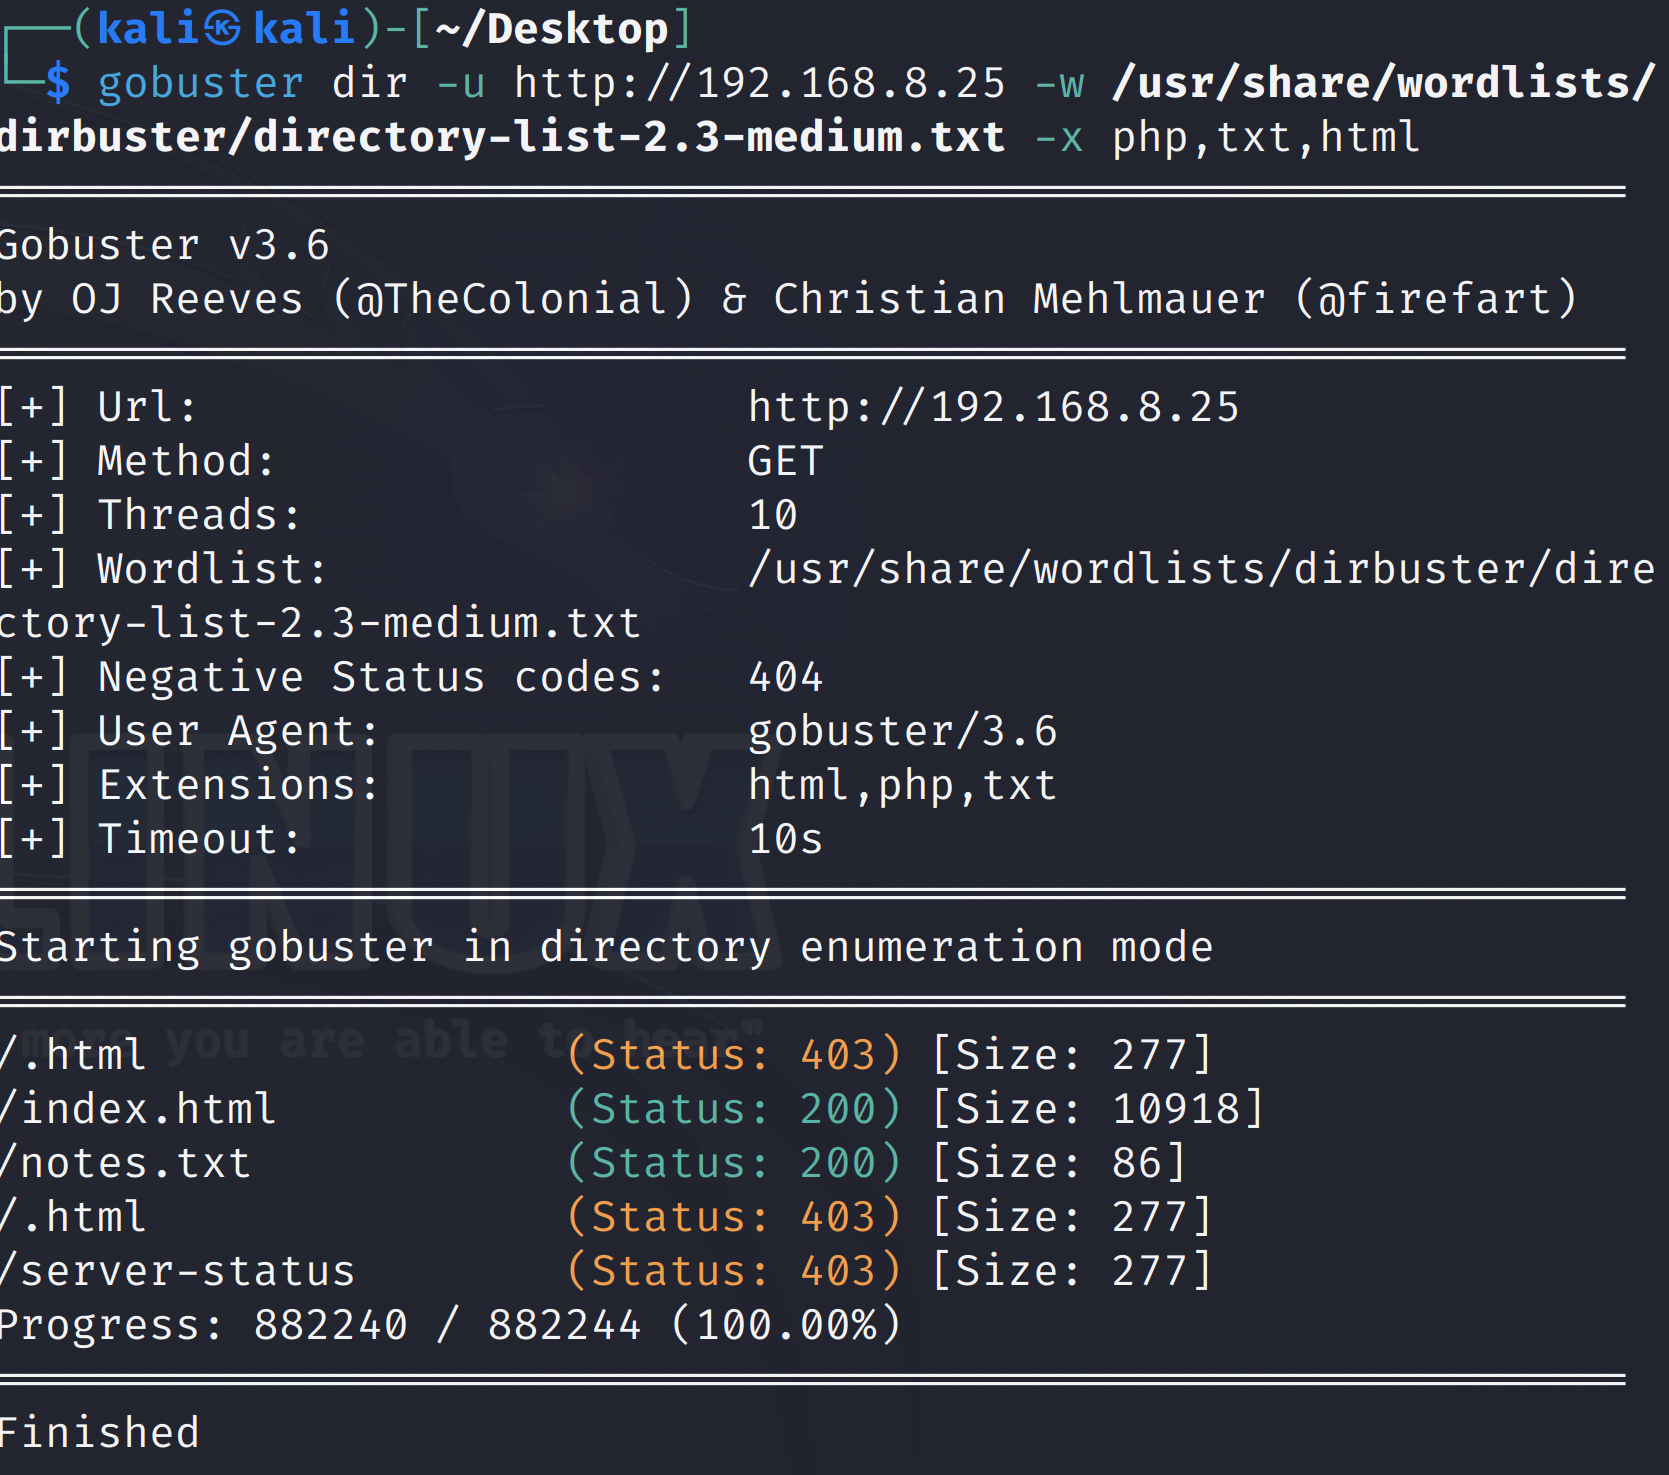Click '[Size: 10918]' on the index.html row
This screenshot has width=1669, height=1475.
tap(1098, 1109)
